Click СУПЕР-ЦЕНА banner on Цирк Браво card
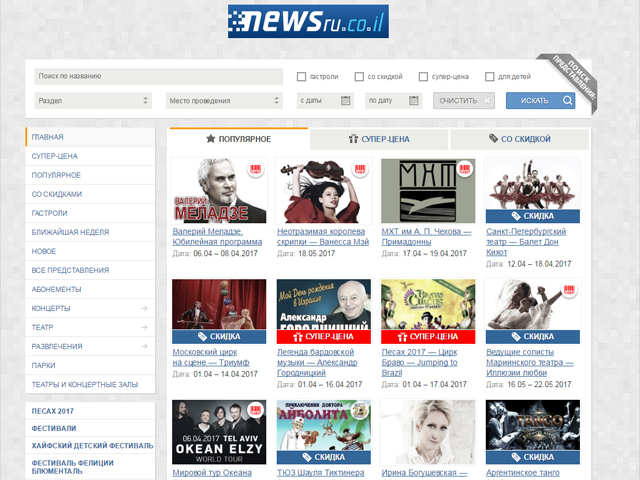Image resolution: width=640 pixels, height=480 pixels. click(428, 337)
